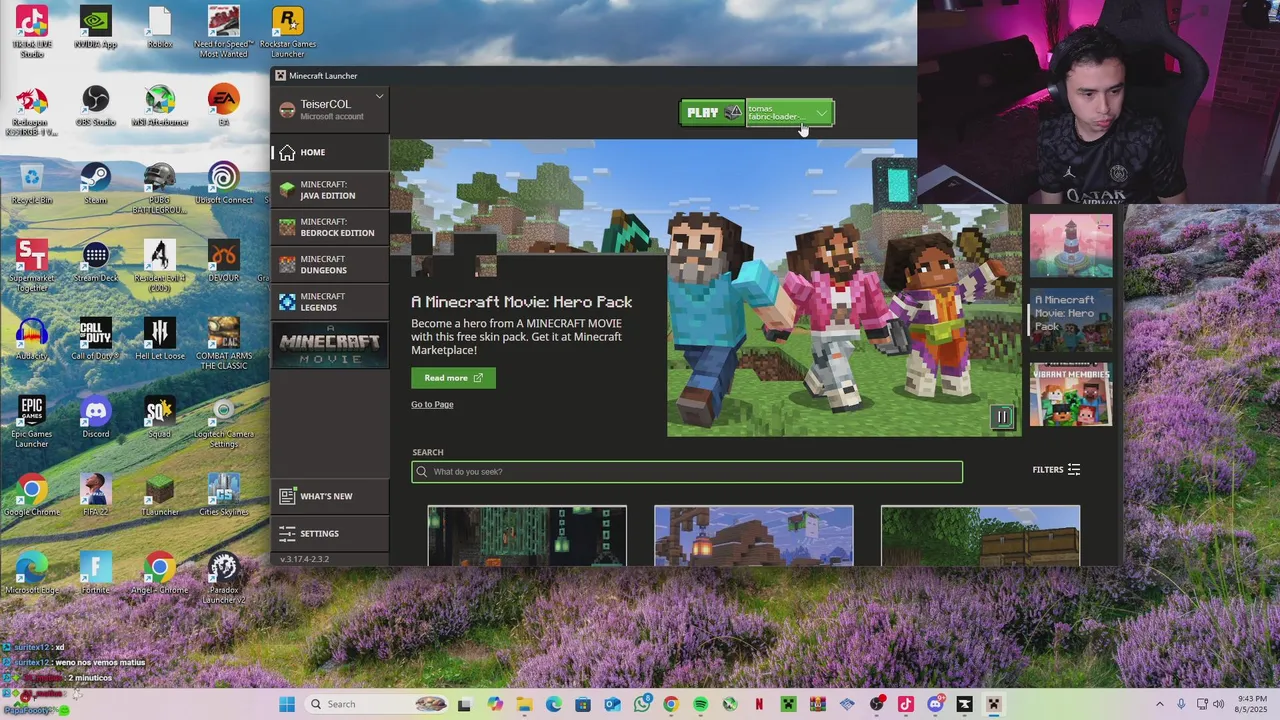This screenshot has width=1280, height=720.
Task: Open WhatsApp from the taskbar
Action: 642,704
